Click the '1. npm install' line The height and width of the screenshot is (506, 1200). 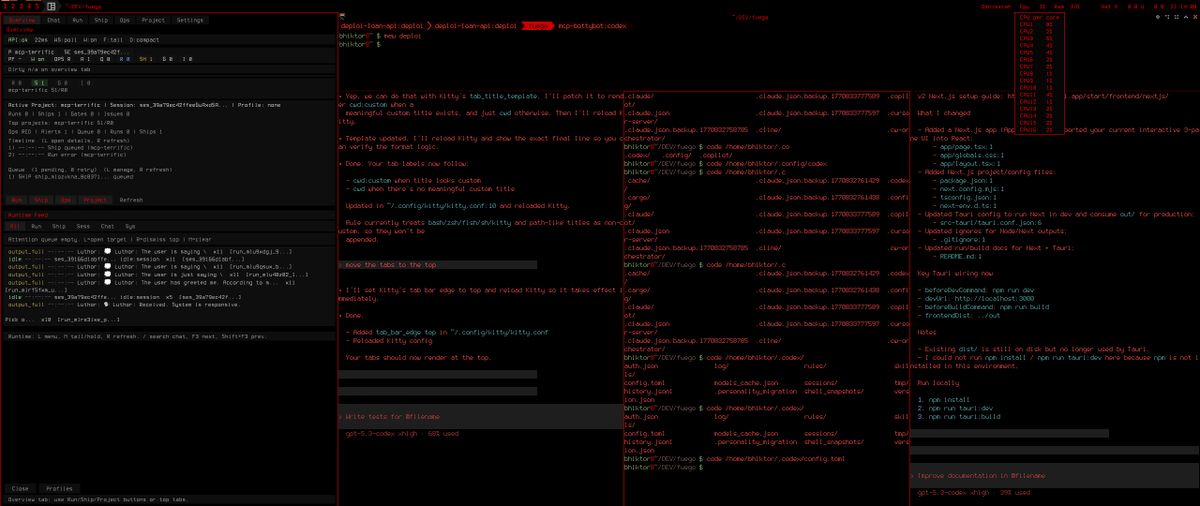click(x=945, y=402)
